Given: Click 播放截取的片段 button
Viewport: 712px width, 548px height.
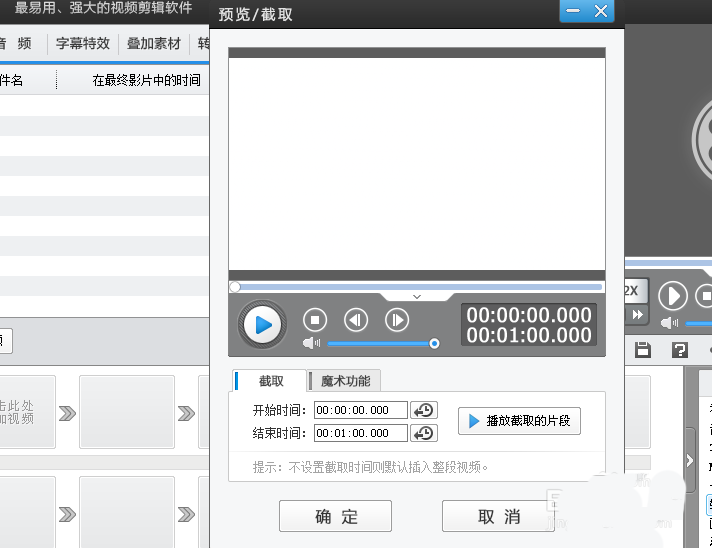Looking at the screenshot, I should [x=519, y=421].
